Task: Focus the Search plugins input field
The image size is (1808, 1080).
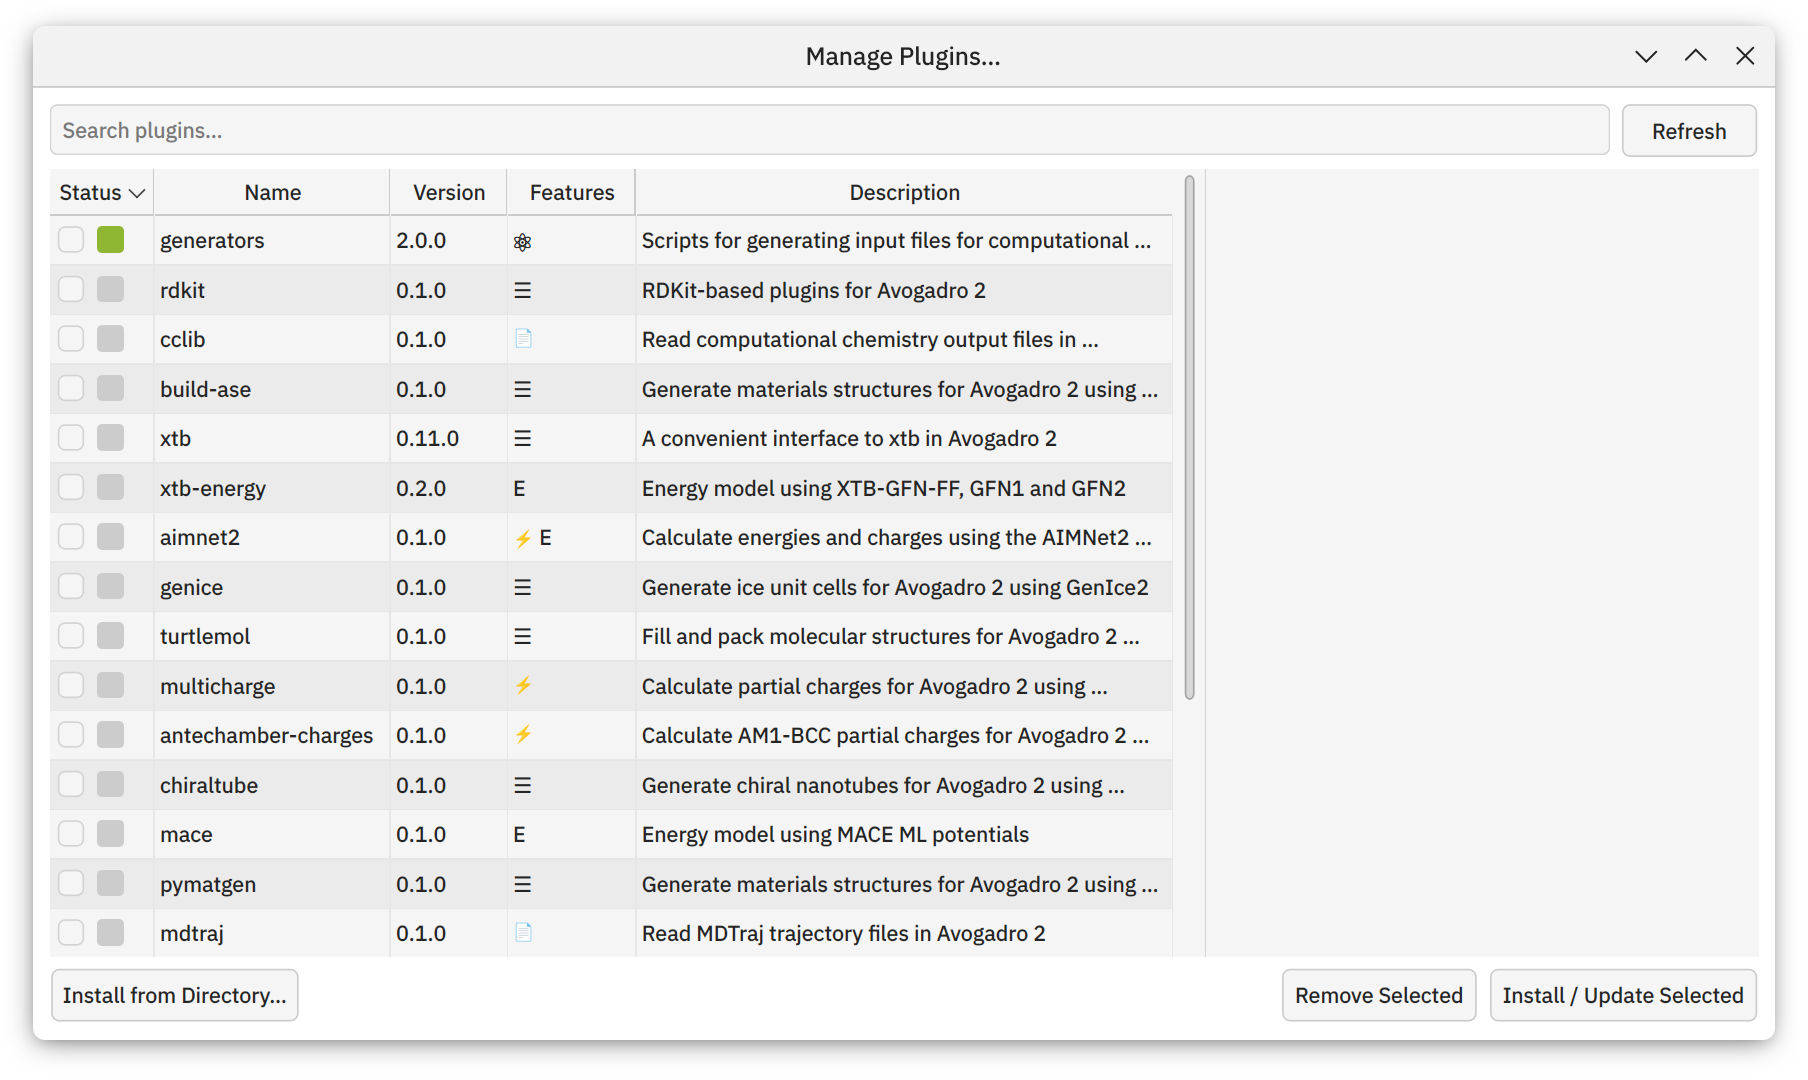Action: click(829, 131)
